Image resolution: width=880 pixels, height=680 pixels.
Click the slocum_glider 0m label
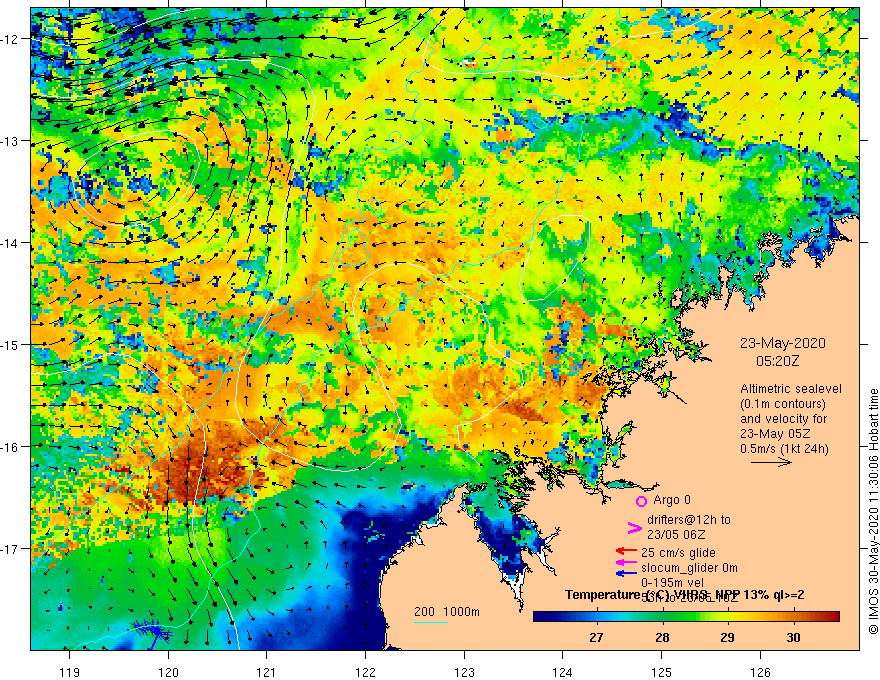(689, 568)
